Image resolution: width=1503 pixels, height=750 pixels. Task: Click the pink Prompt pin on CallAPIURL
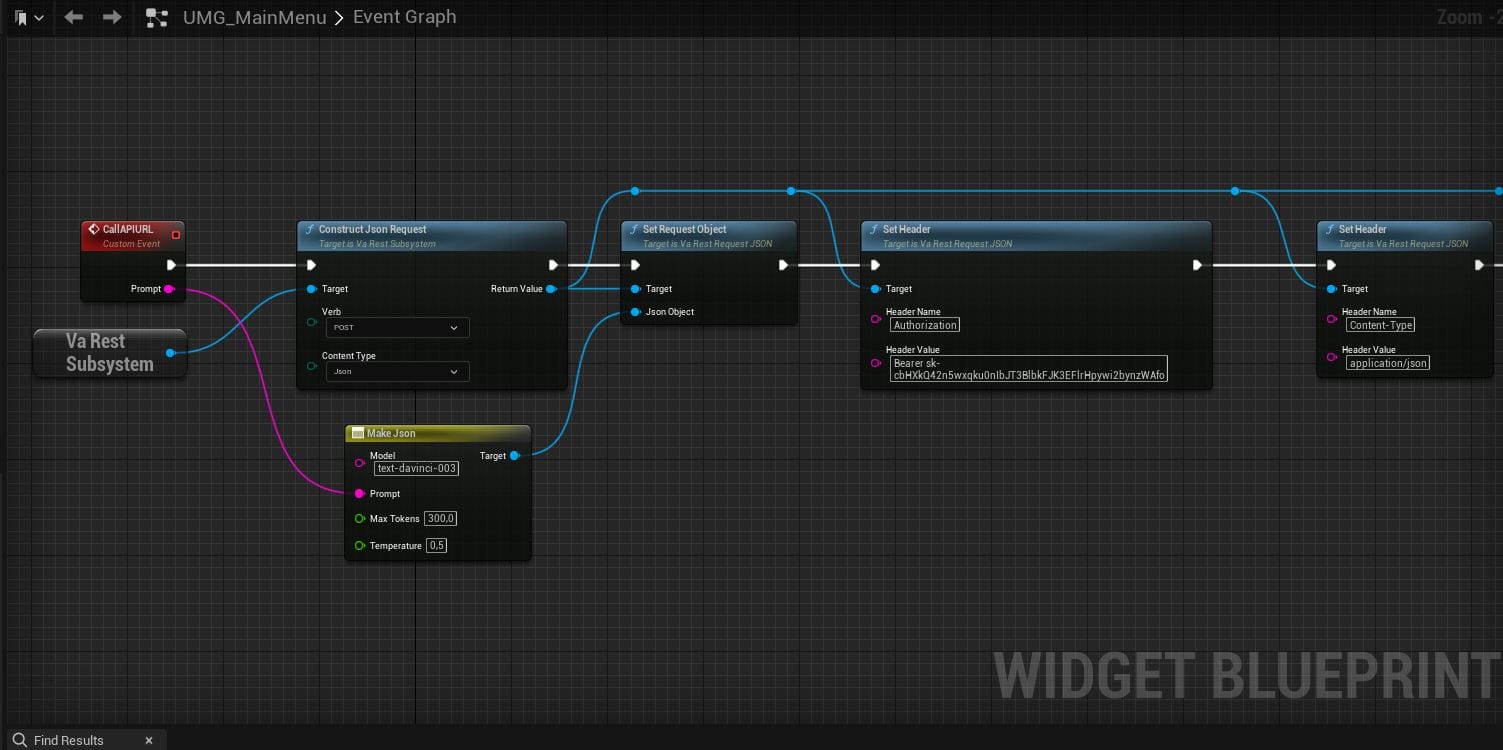(x=168, y=289)
